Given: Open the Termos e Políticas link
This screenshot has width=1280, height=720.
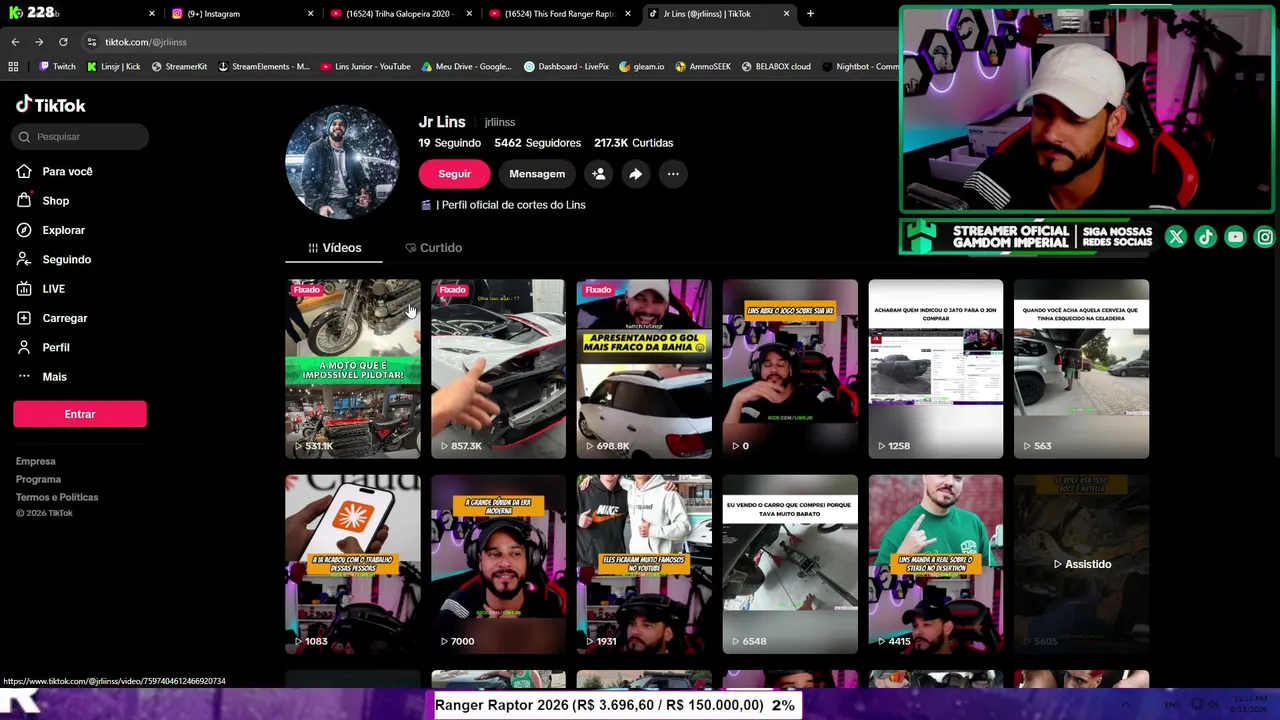Looking at the screenshot, I should tap(57, 497).
